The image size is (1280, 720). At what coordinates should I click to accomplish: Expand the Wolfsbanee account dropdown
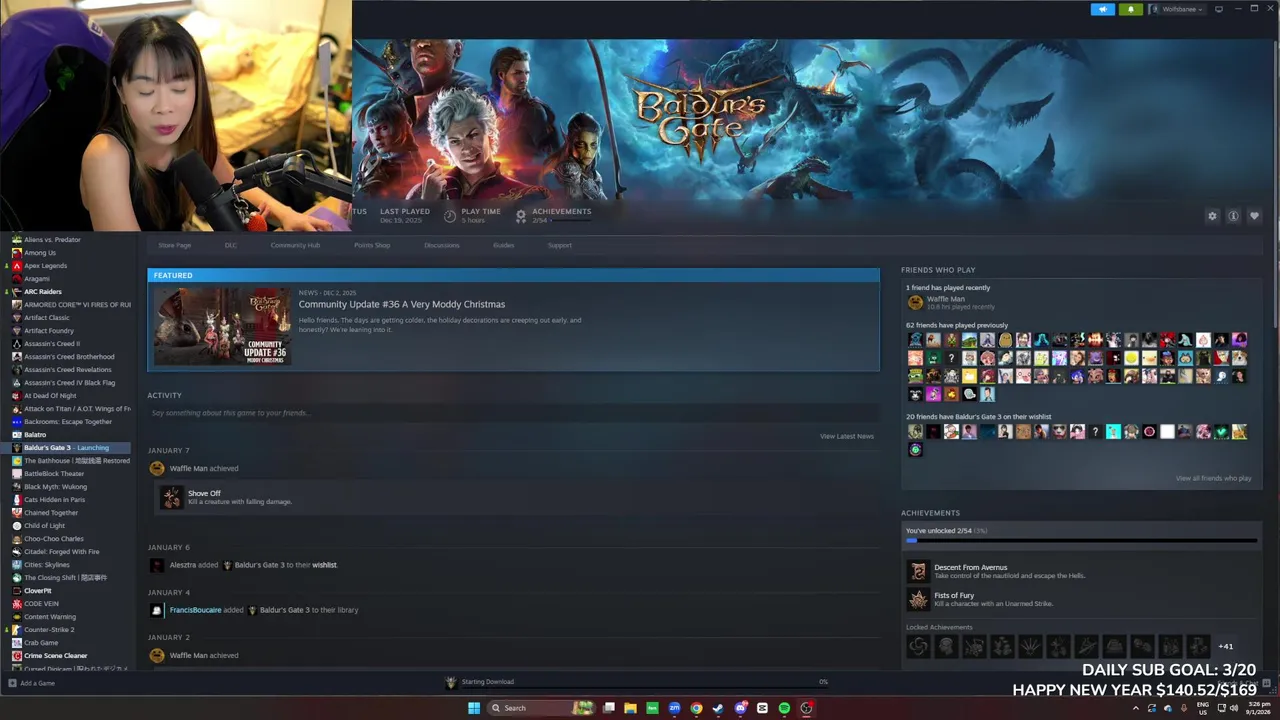[x=1179, y=9]
